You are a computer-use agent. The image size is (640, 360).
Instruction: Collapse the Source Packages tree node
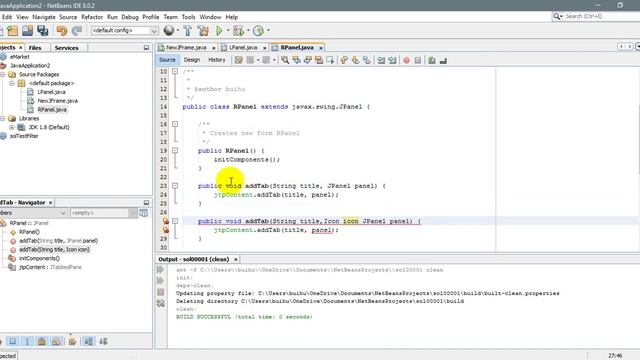[x=2, y=74]
